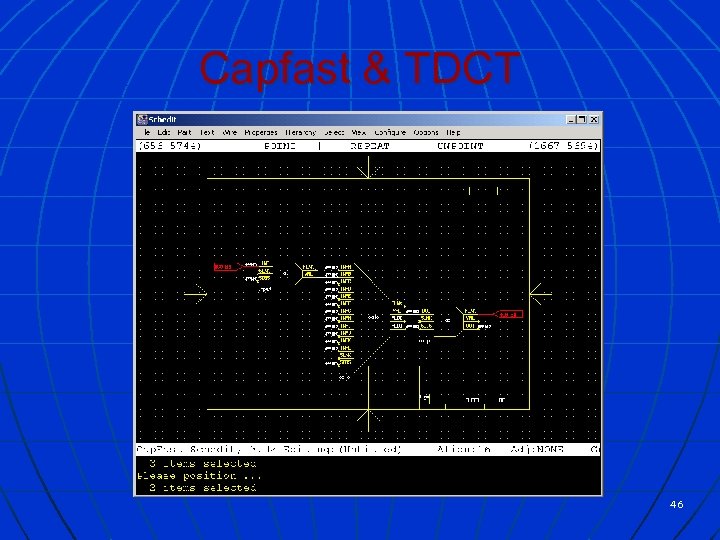Click the Schedit title bar app icon
The height and width of the screenshot is (540, 720).
coord(142,119)
